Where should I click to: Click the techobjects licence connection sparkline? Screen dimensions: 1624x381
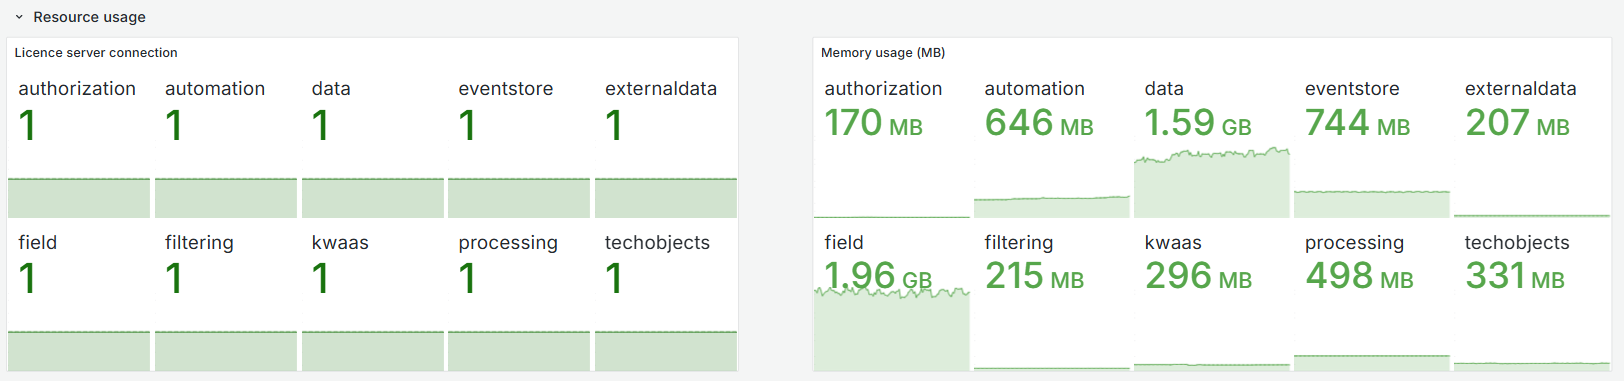666,351
